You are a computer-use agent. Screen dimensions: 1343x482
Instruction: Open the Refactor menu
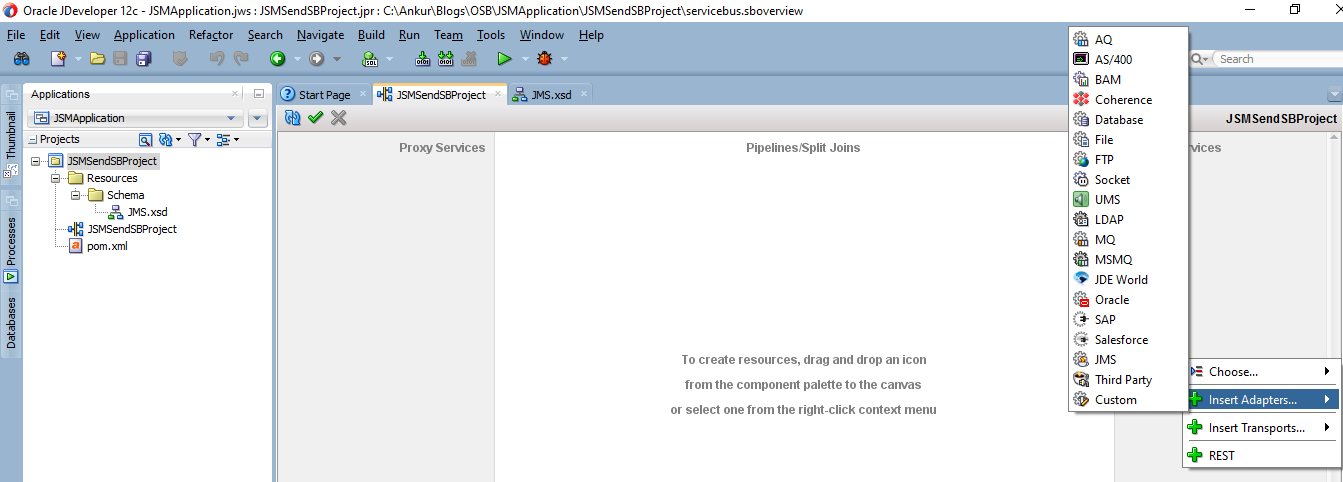coord(211,35)
